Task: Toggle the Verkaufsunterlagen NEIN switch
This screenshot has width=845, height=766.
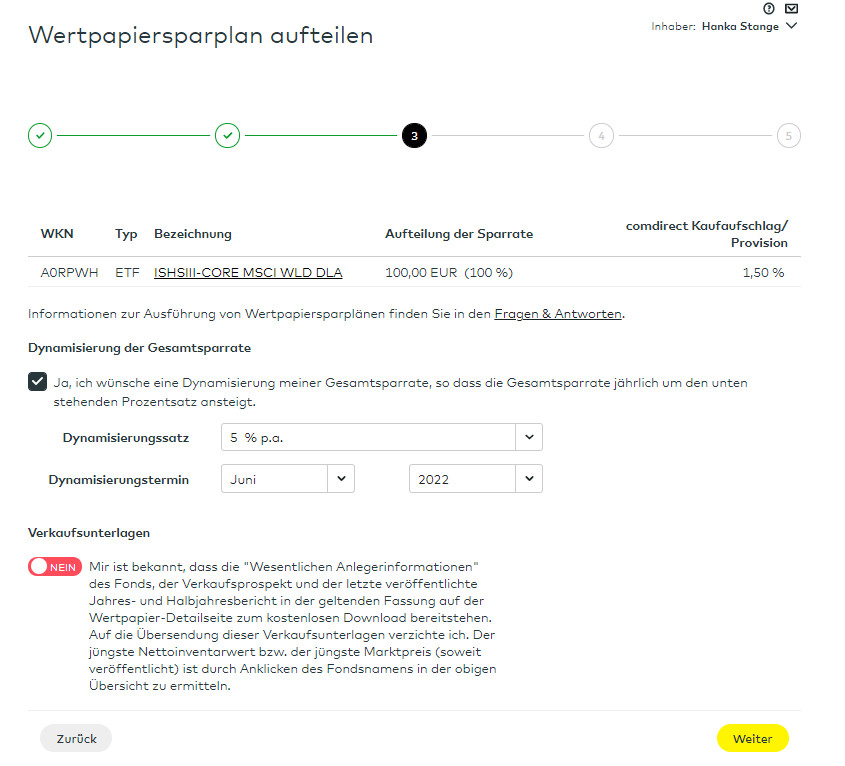Action: pos(55,567)
